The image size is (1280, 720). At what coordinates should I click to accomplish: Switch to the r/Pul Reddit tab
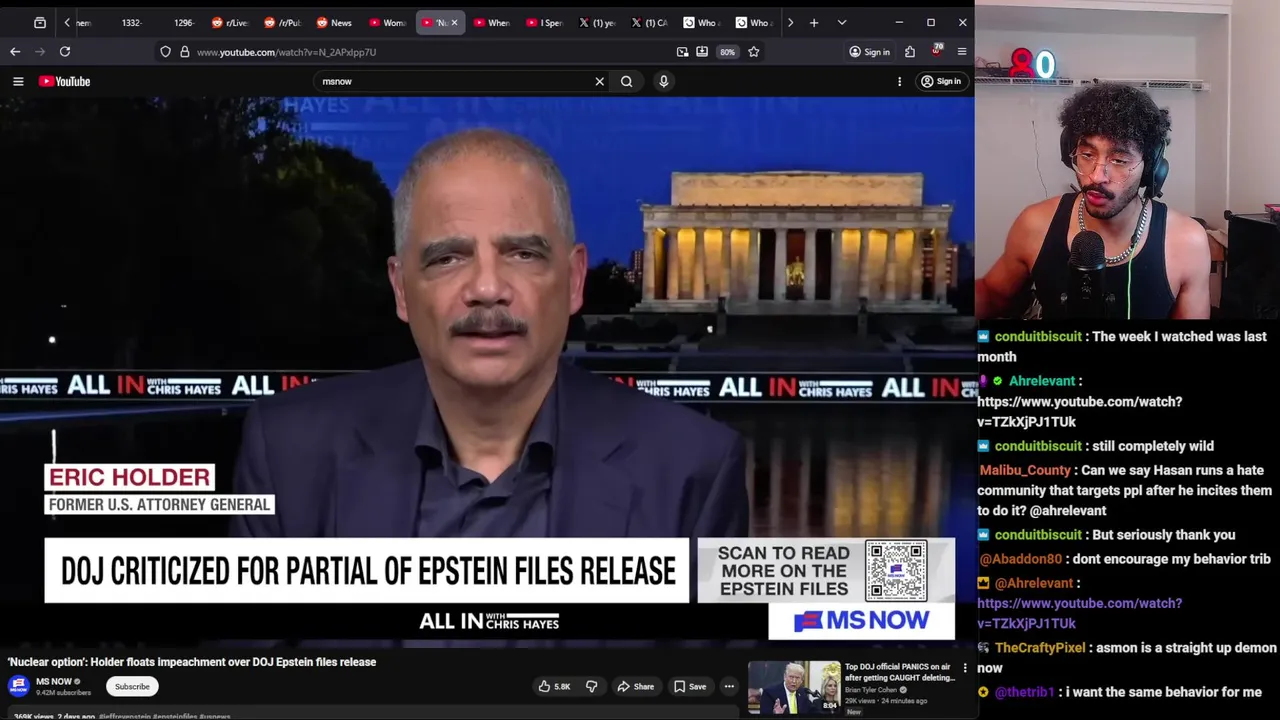pyautogui.click(x=282, y=22)
